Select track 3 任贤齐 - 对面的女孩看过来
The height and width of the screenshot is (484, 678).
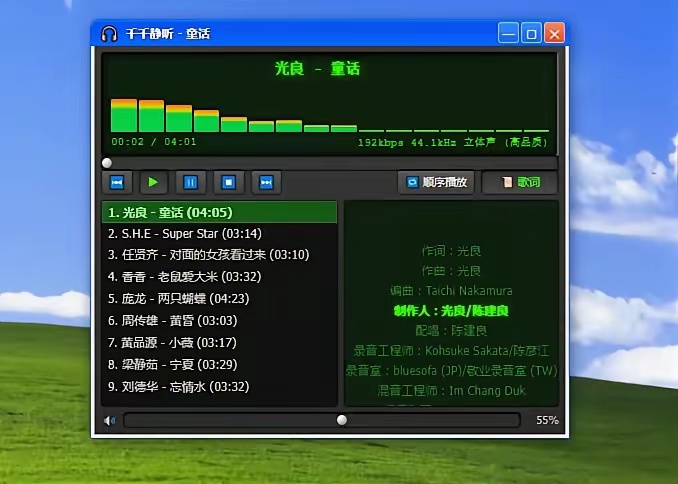click(x=219, y=255)
